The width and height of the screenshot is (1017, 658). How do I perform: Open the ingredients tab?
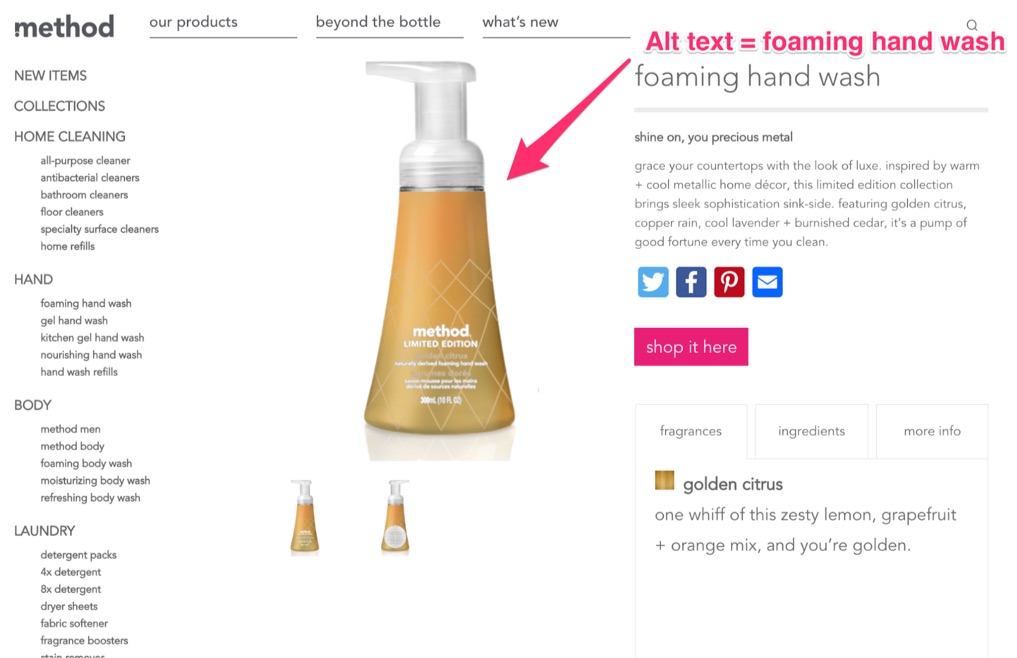[811, 431]
